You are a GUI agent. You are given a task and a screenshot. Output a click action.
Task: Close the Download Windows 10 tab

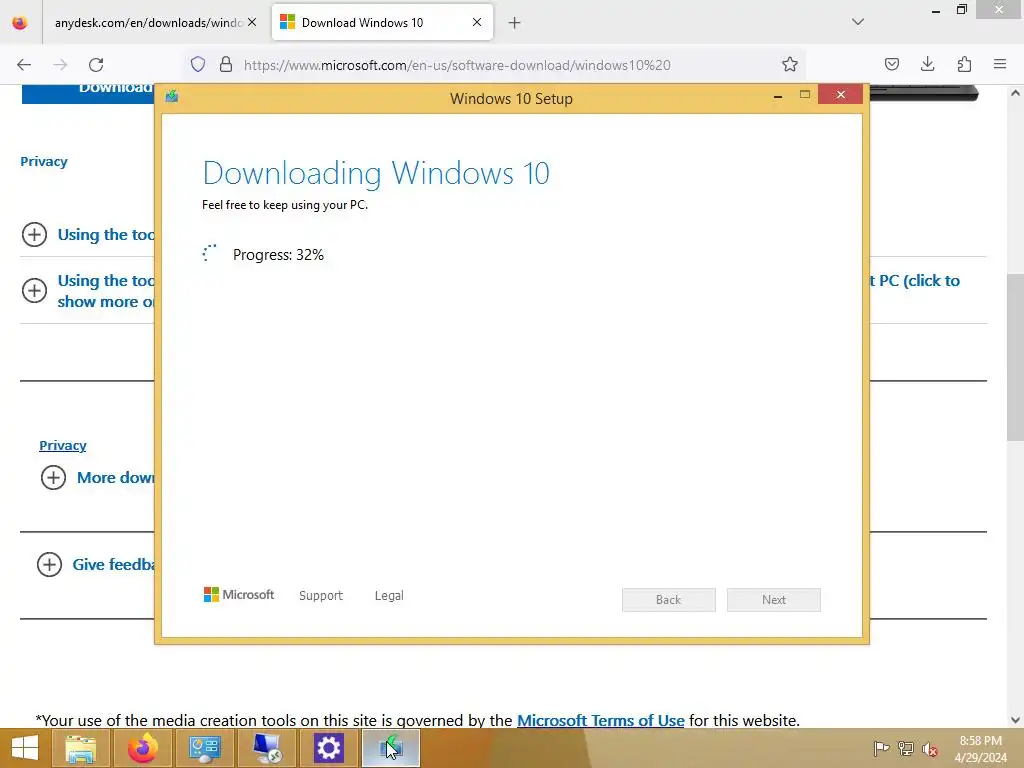pos(477,22)
